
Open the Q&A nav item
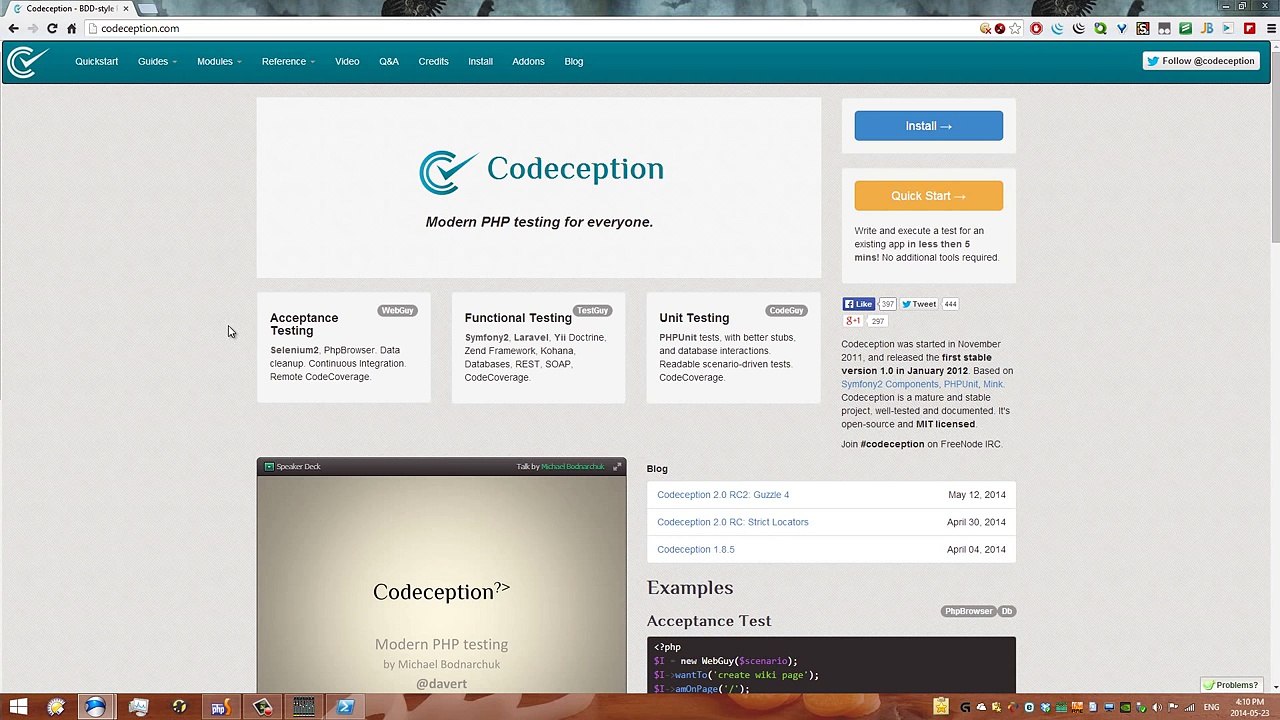pos(389,62)
